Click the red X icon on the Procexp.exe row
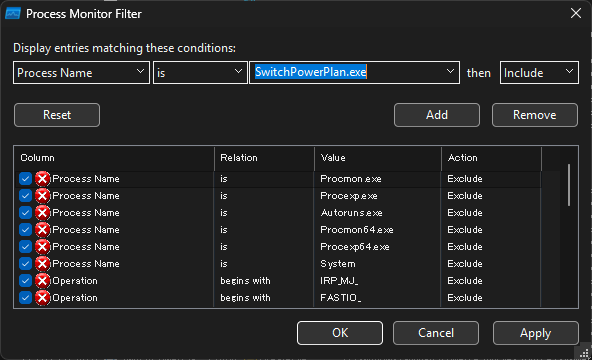 point(42,195)
